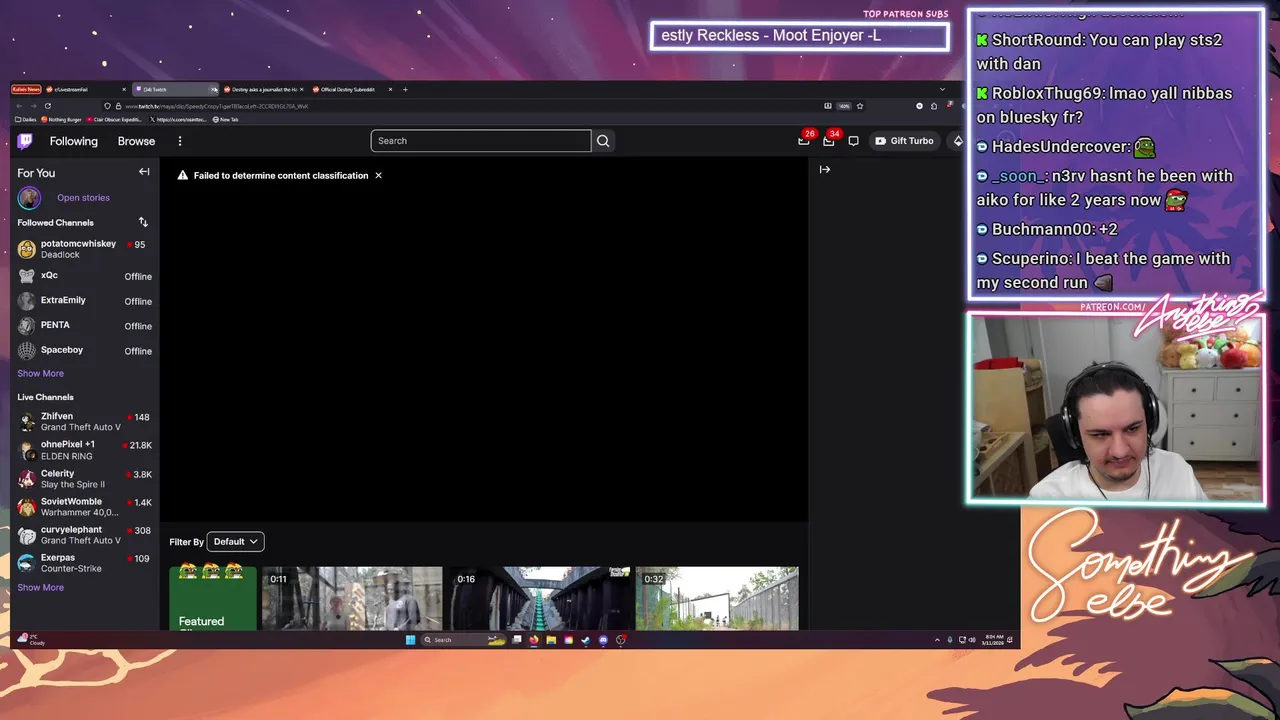
Task: Click the taskbar Search box
Action: click(463, 640)
